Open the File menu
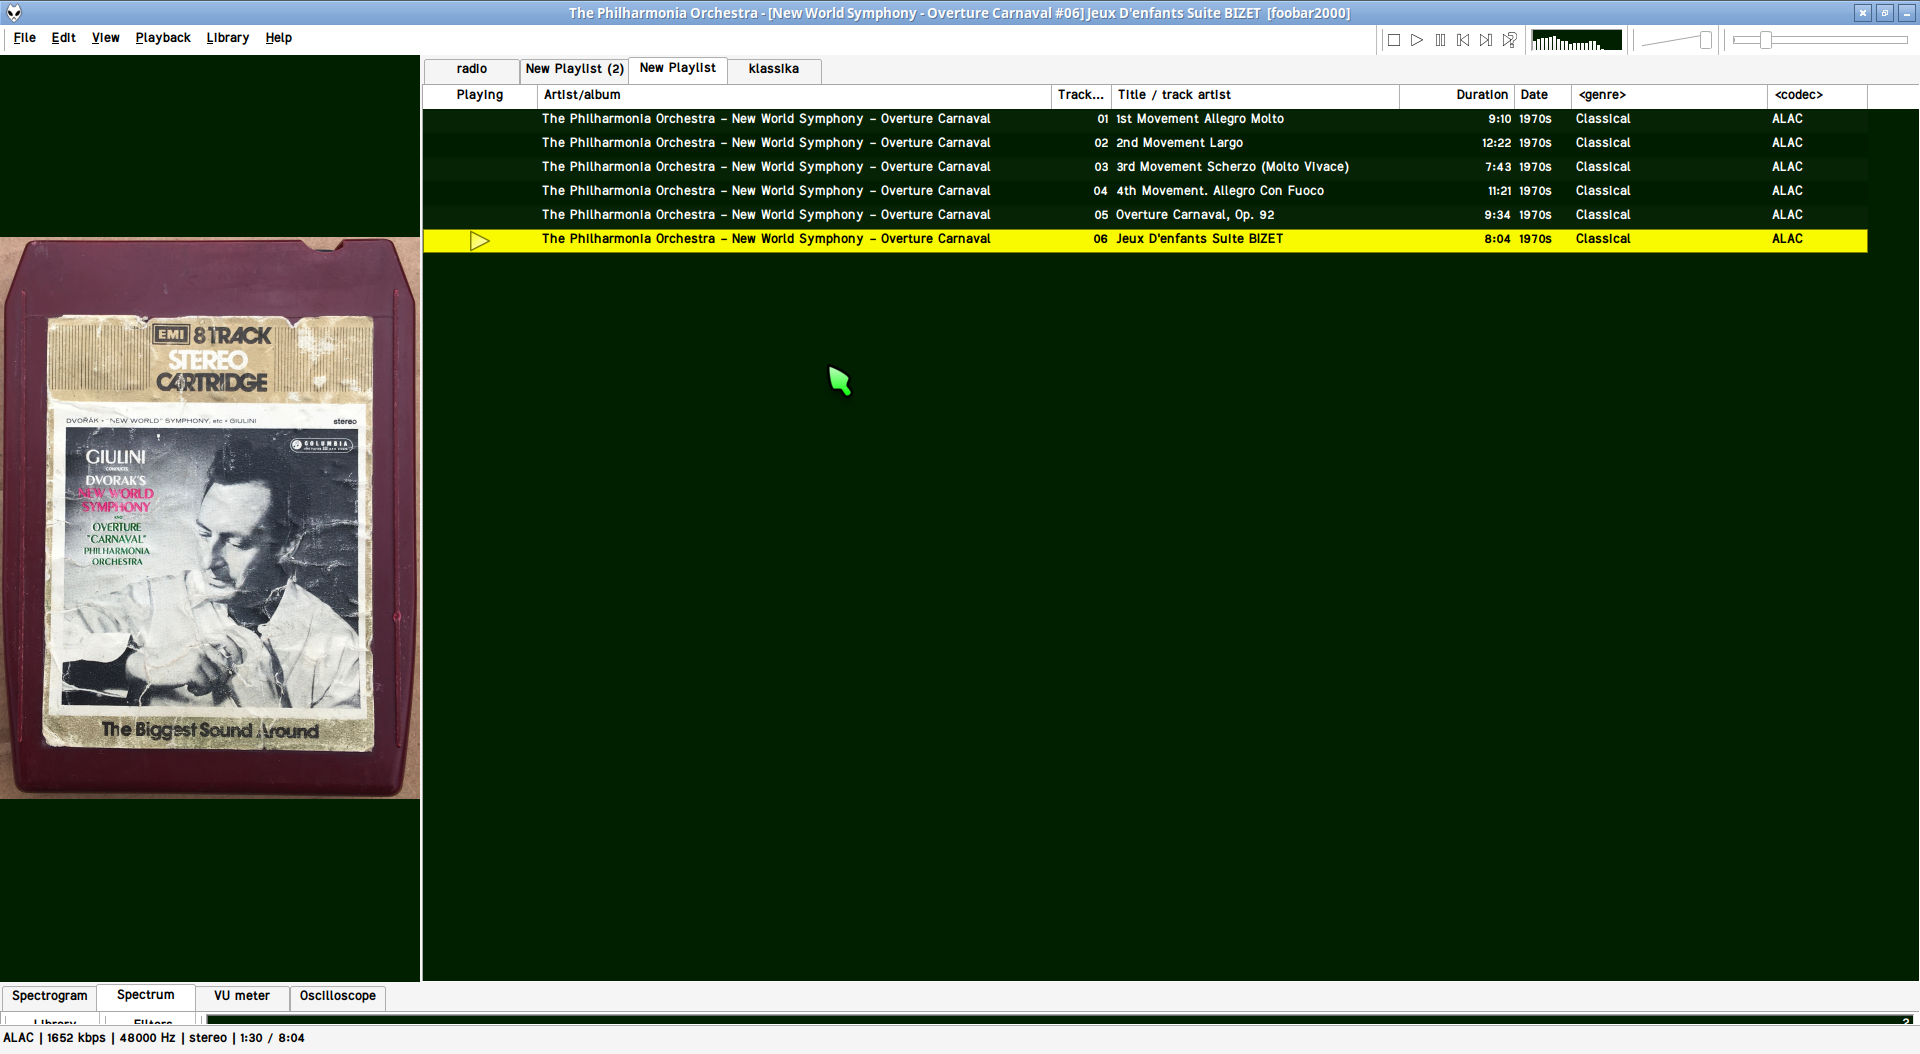This screenshot has height=1054, width=1920. coord(25,38)
